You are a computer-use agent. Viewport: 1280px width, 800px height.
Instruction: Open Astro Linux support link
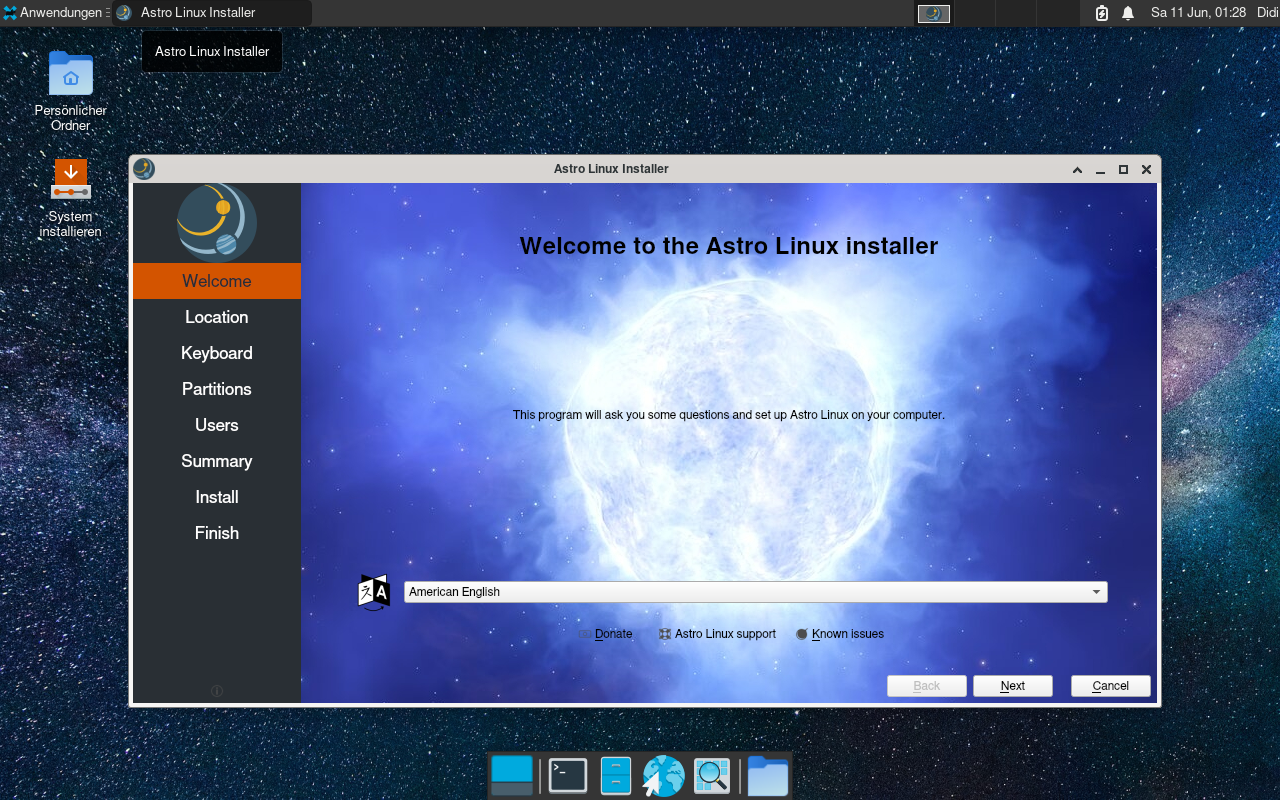click(725, 634)
